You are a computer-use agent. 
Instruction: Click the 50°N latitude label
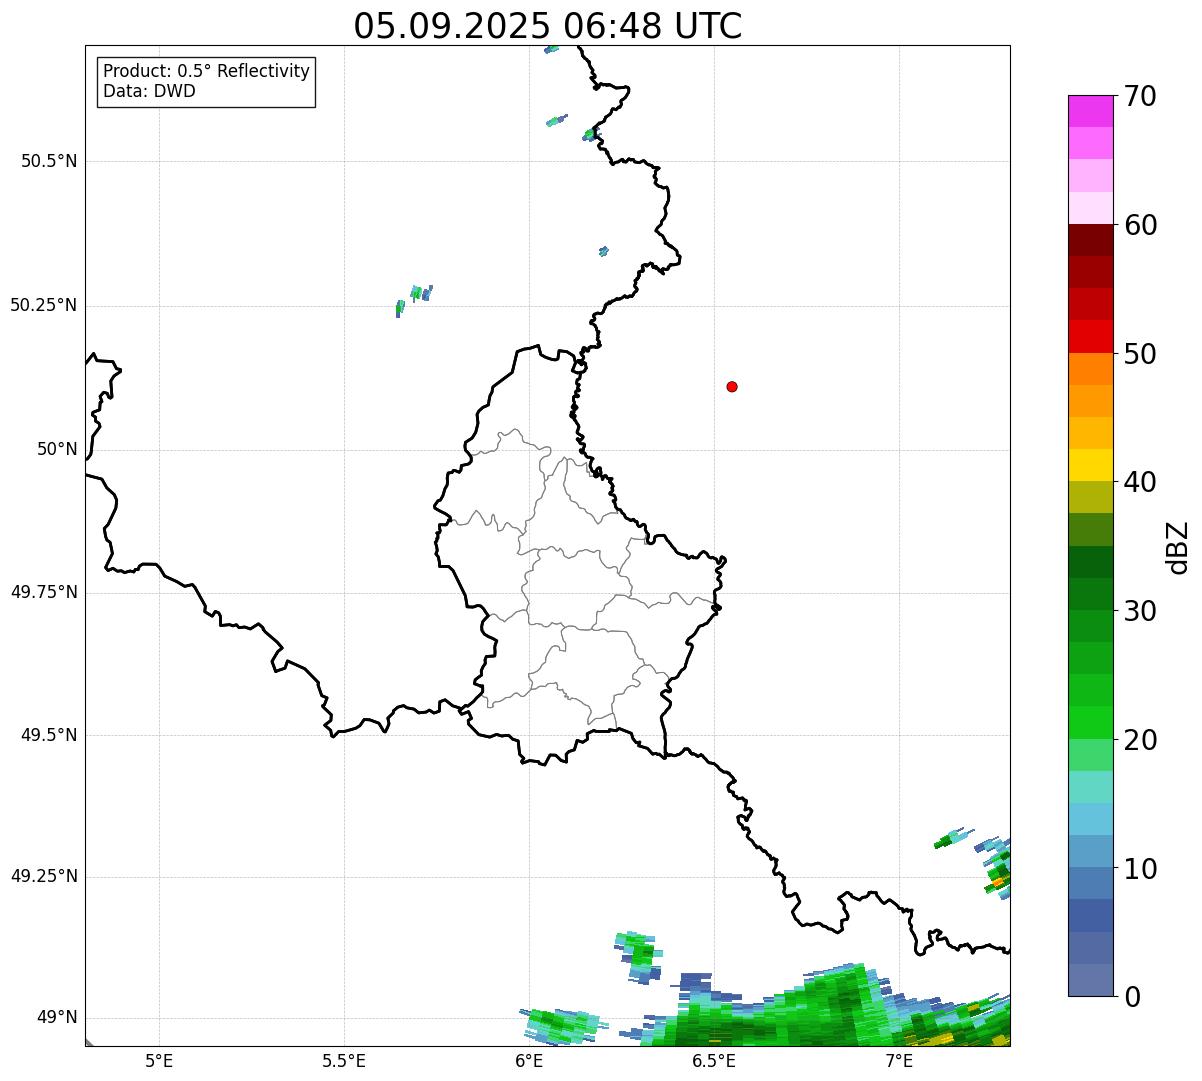click(x=57, y=449)
